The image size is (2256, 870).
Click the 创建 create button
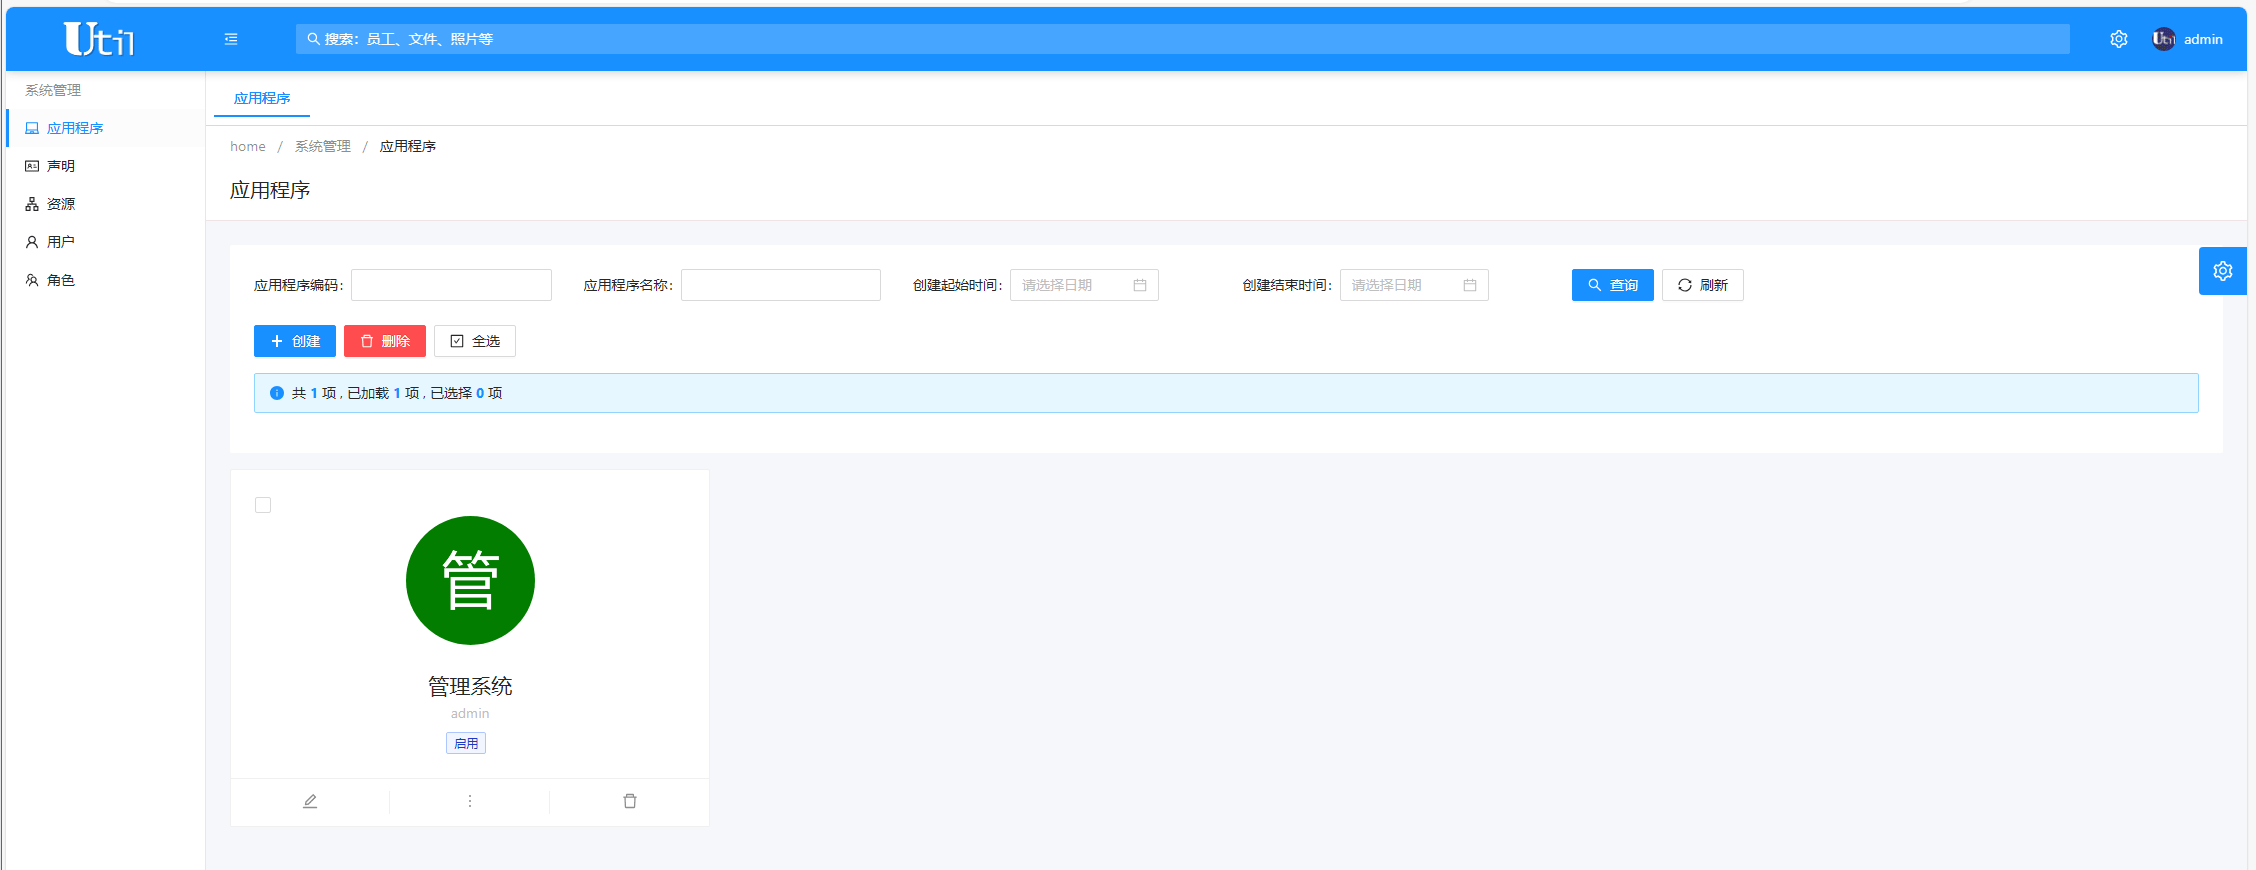pyautogui.click(x=295, y=341)
